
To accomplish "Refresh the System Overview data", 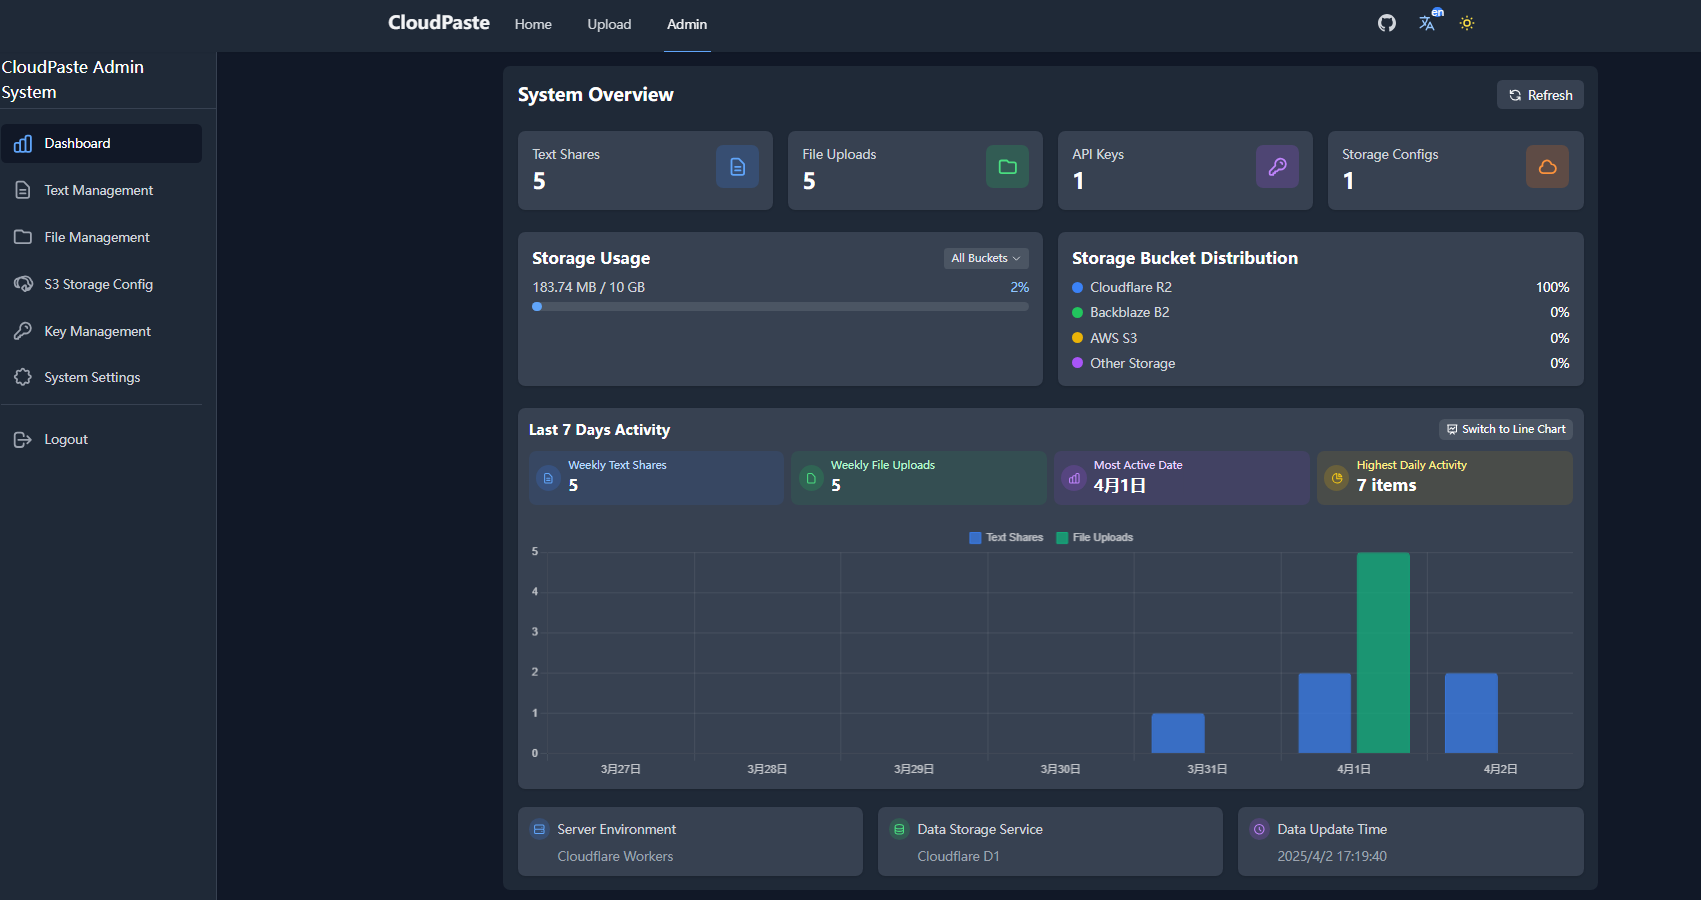I will click(x=1540, y=95).
